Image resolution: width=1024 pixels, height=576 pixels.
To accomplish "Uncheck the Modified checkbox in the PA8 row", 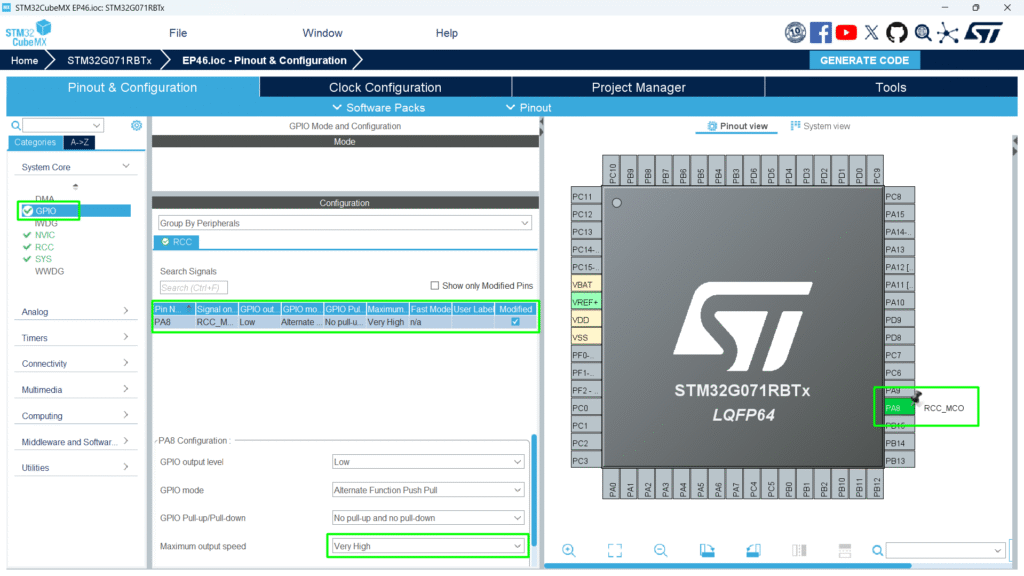I will click(x=515, y=322).
